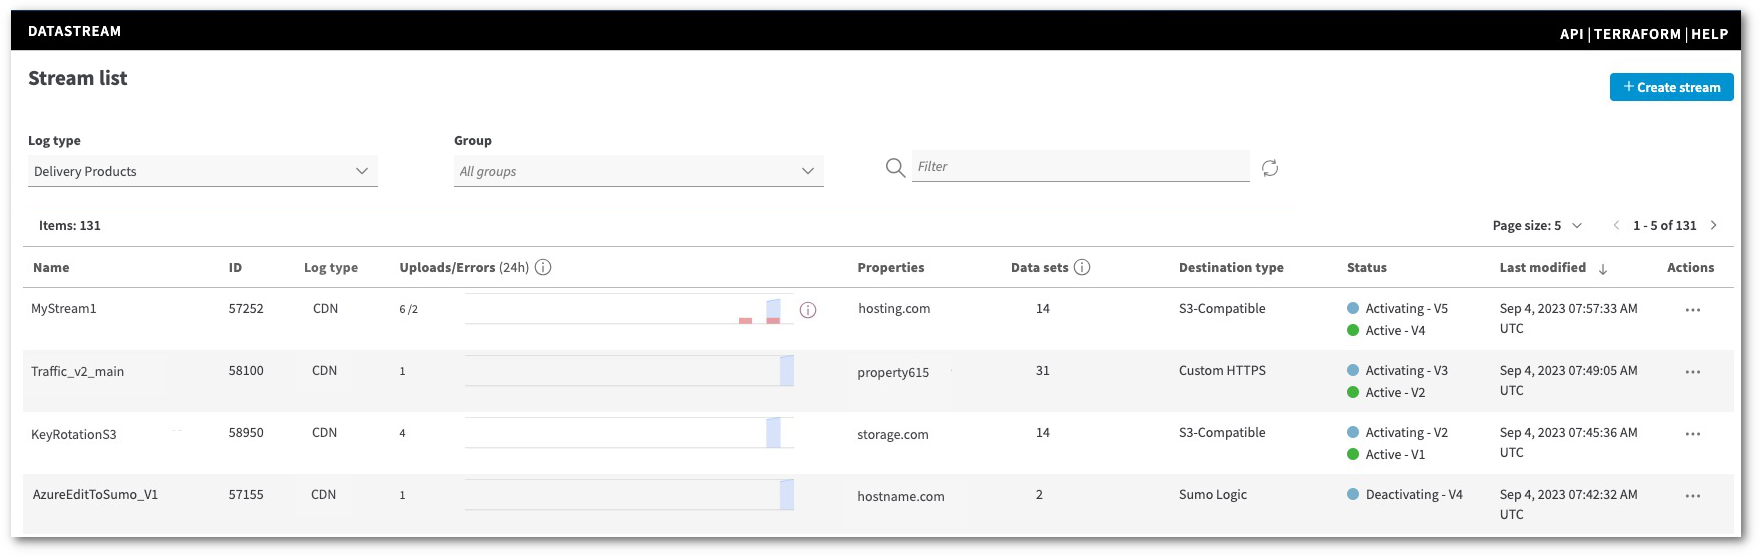Click info icon next to Data sets header

coord(1082,267)
